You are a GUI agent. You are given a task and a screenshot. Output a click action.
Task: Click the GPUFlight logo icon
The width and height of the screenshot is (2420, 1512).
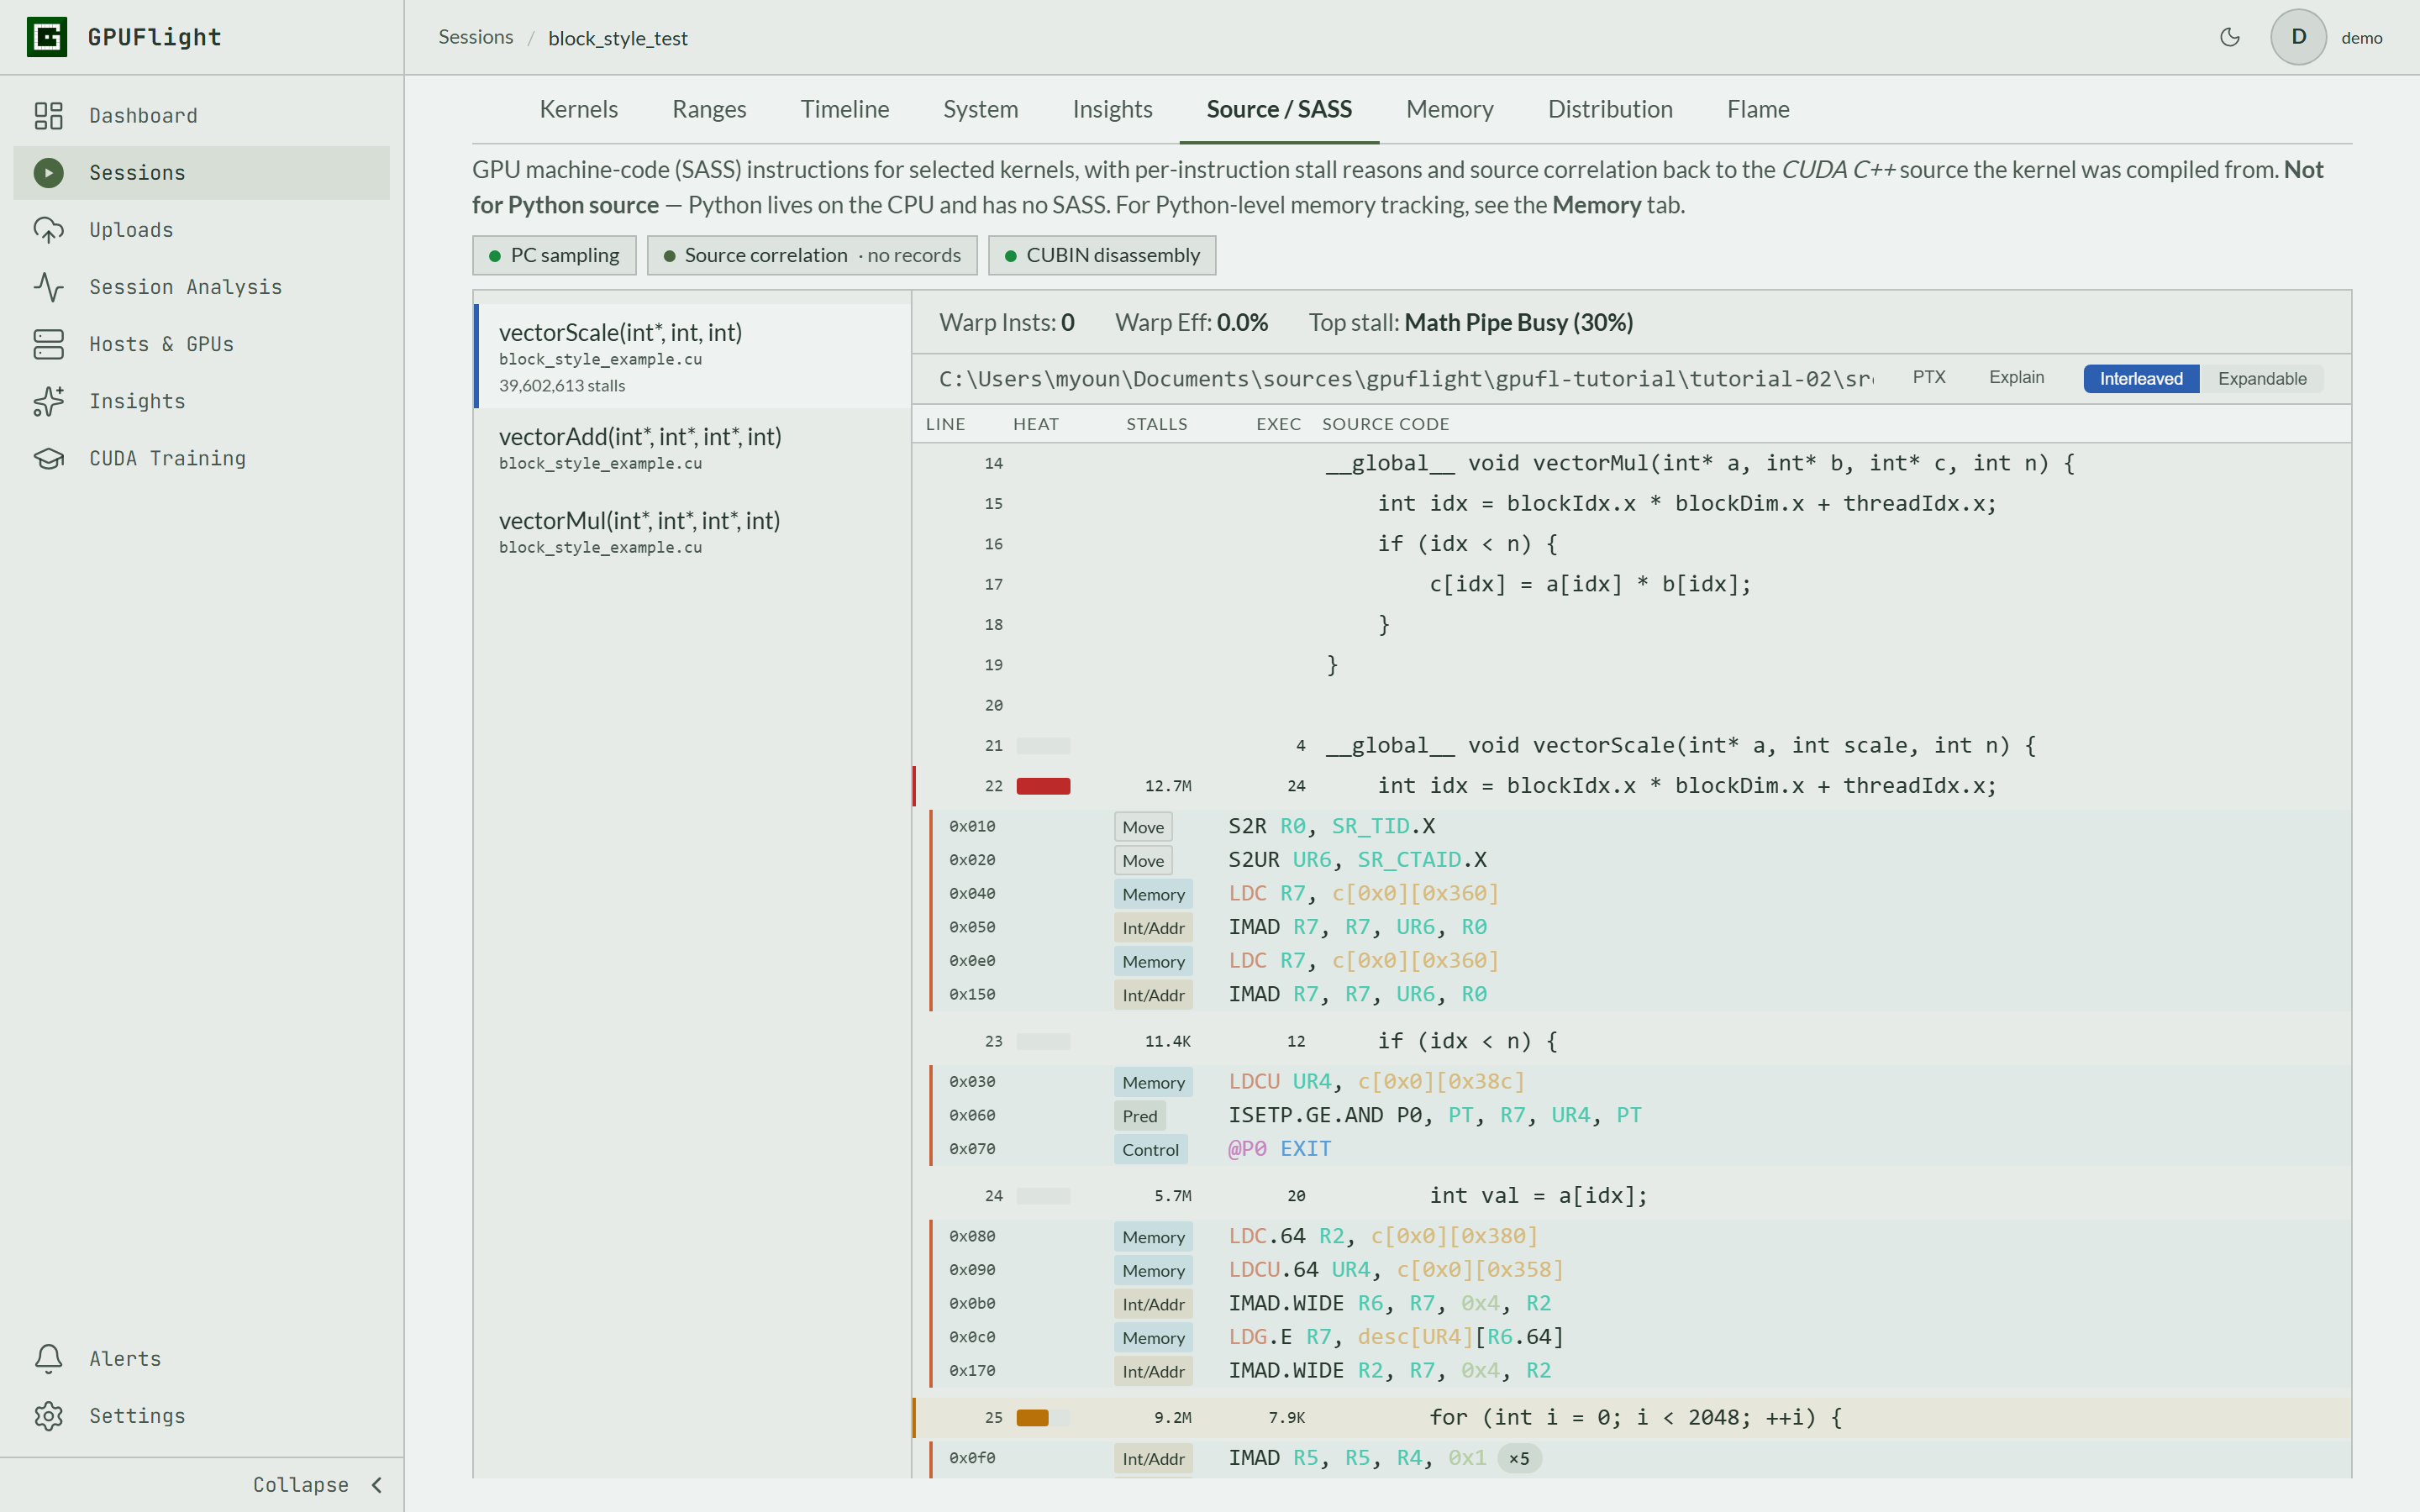click(47, 37)
